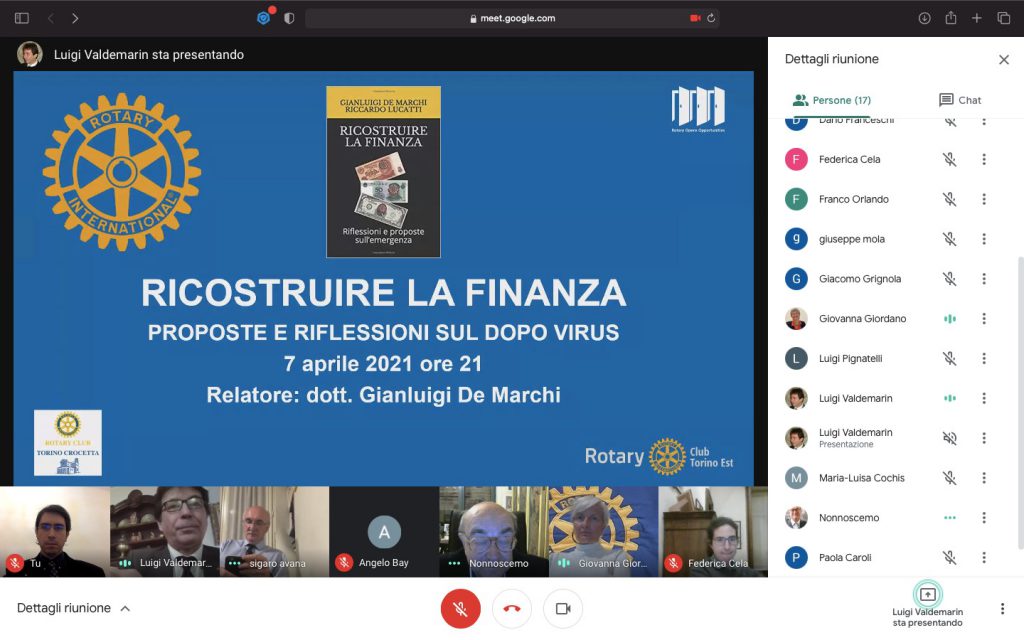Click Nonnoscemo's avatar photo in list
1024x640 pixels.
point(796,518)
